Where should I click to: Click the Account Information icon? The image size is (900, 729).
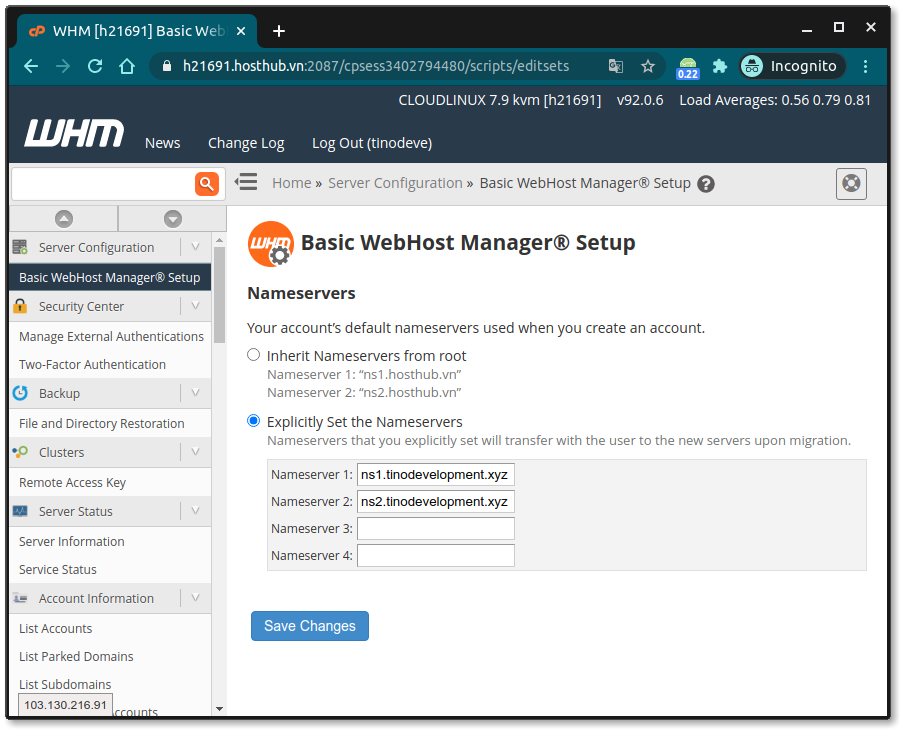[20, 598]
